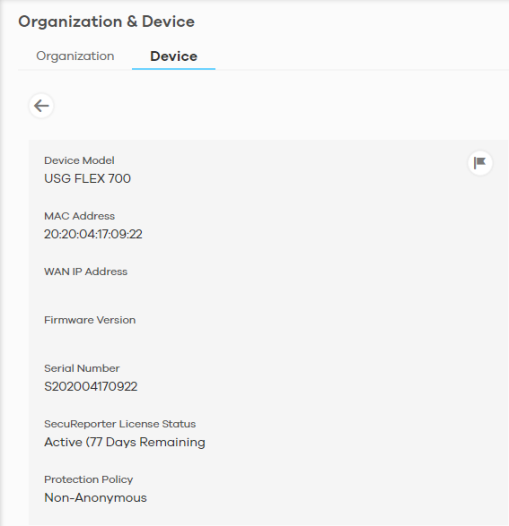The width and height of the screenshot is (509, 526).
Task: Click the Protection Policy label
Action: 89,480
